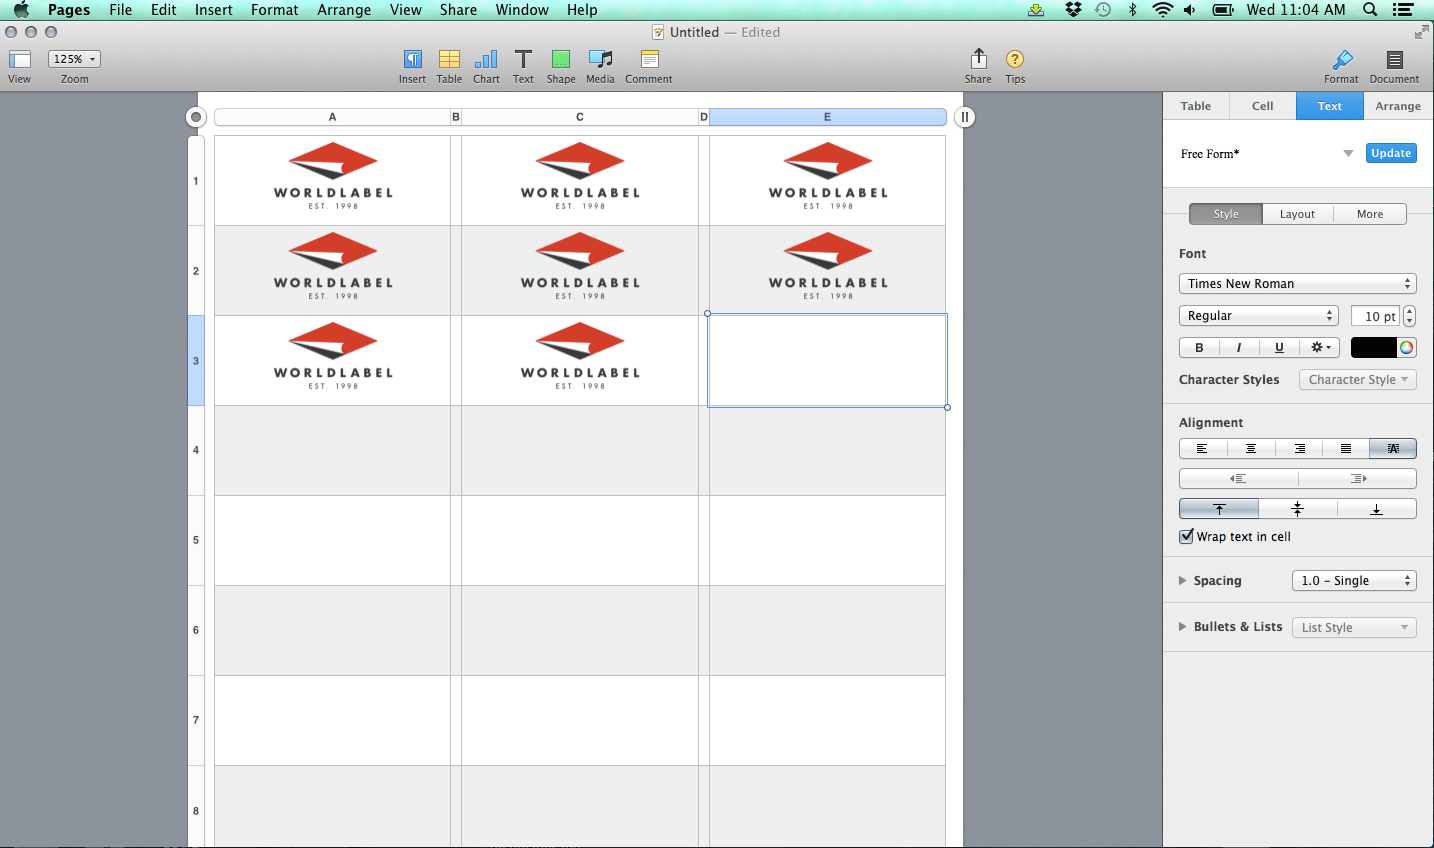Add a table with Table icon
The height and width of the screenshot is (848, 1434).
[x=449, y=59]
